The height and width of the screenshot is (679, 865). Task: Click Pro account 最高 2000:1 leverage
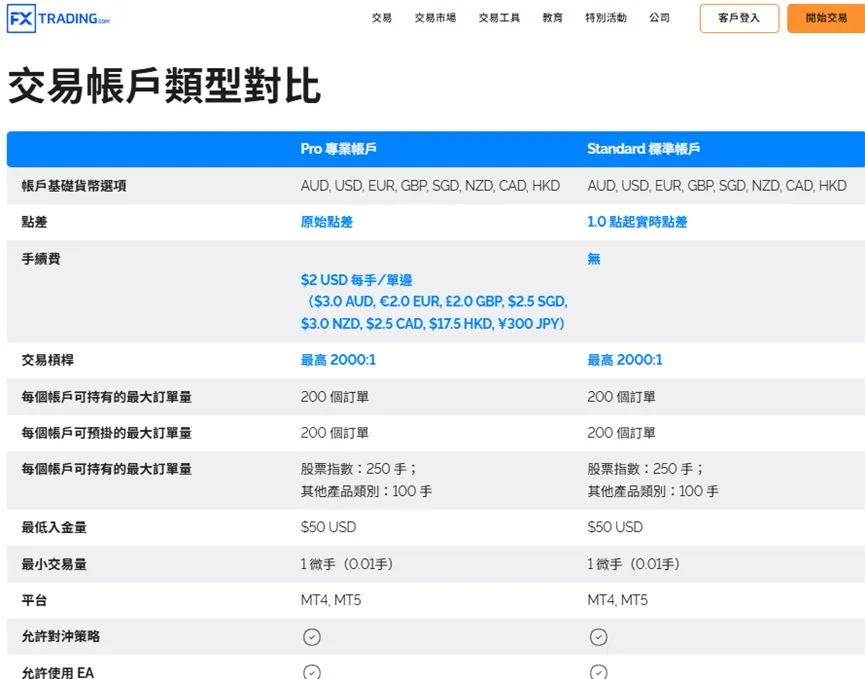(338, 360)
